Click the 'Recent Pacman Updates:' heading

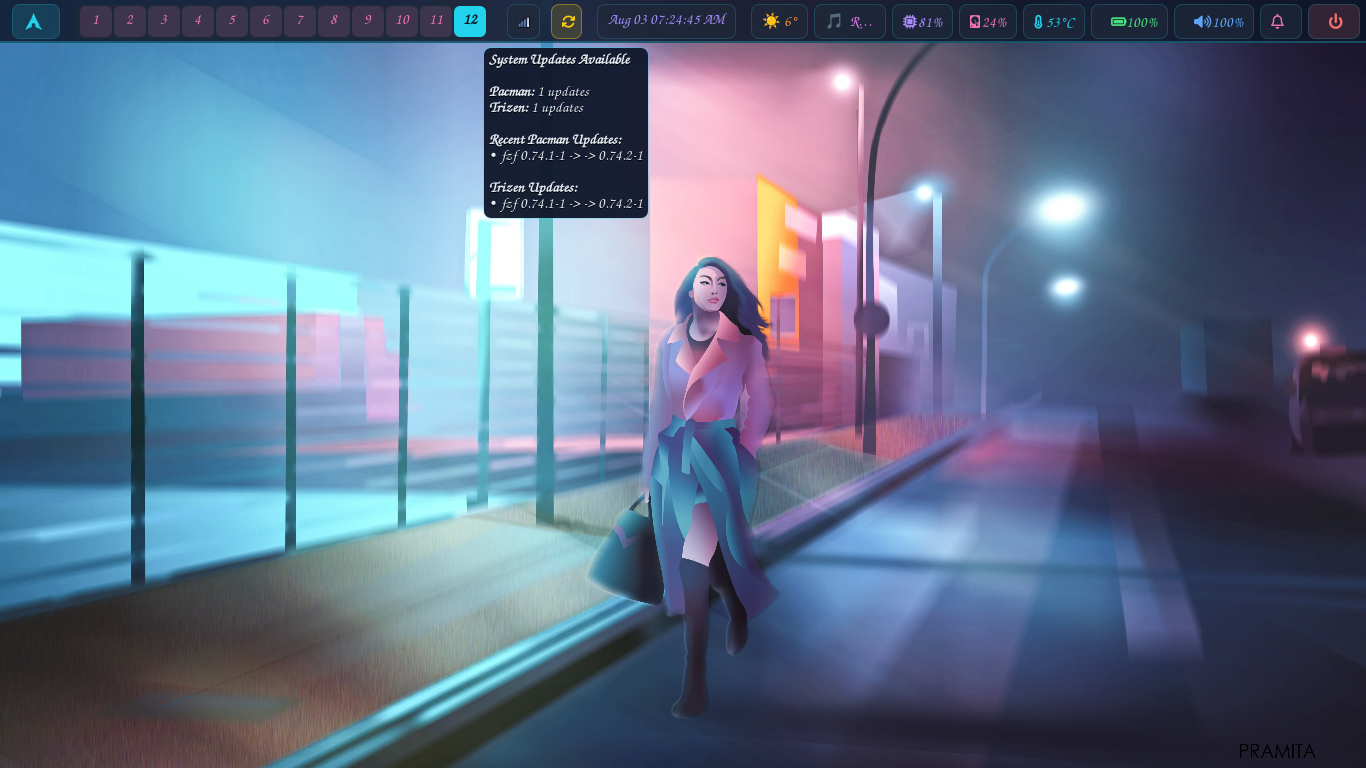556,140
